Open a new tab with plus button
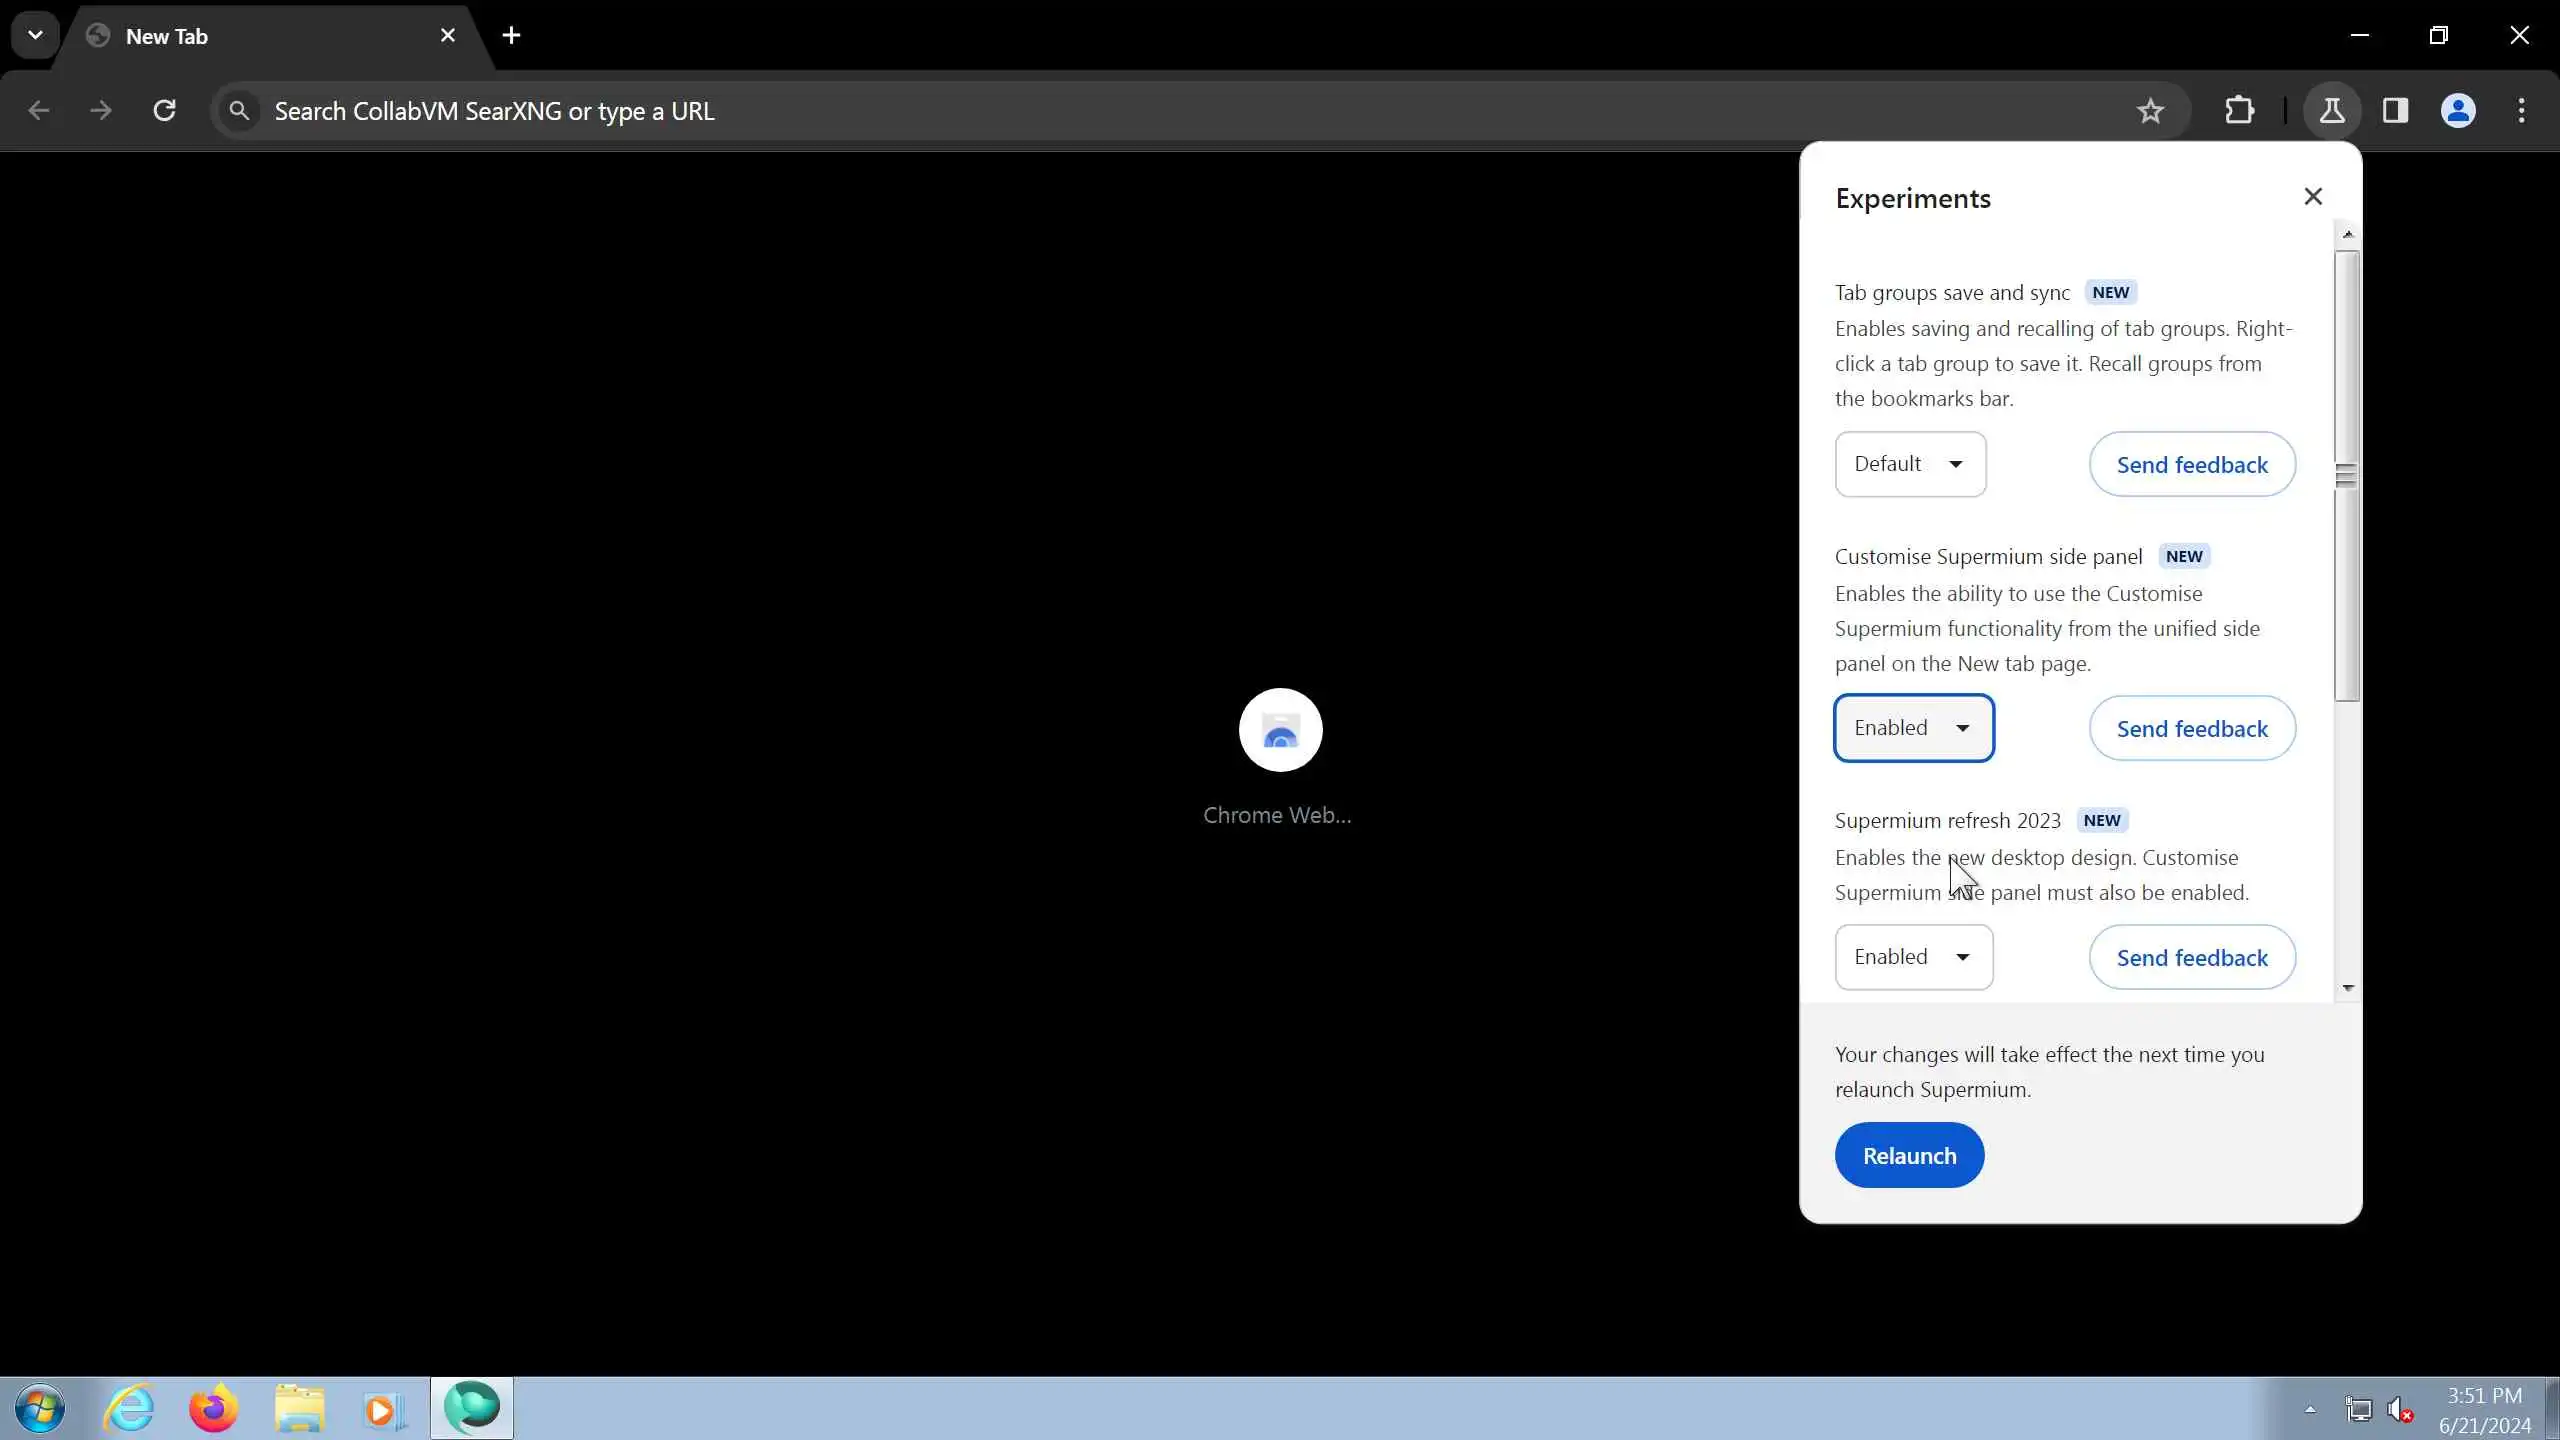 click(x=511, y=35)
